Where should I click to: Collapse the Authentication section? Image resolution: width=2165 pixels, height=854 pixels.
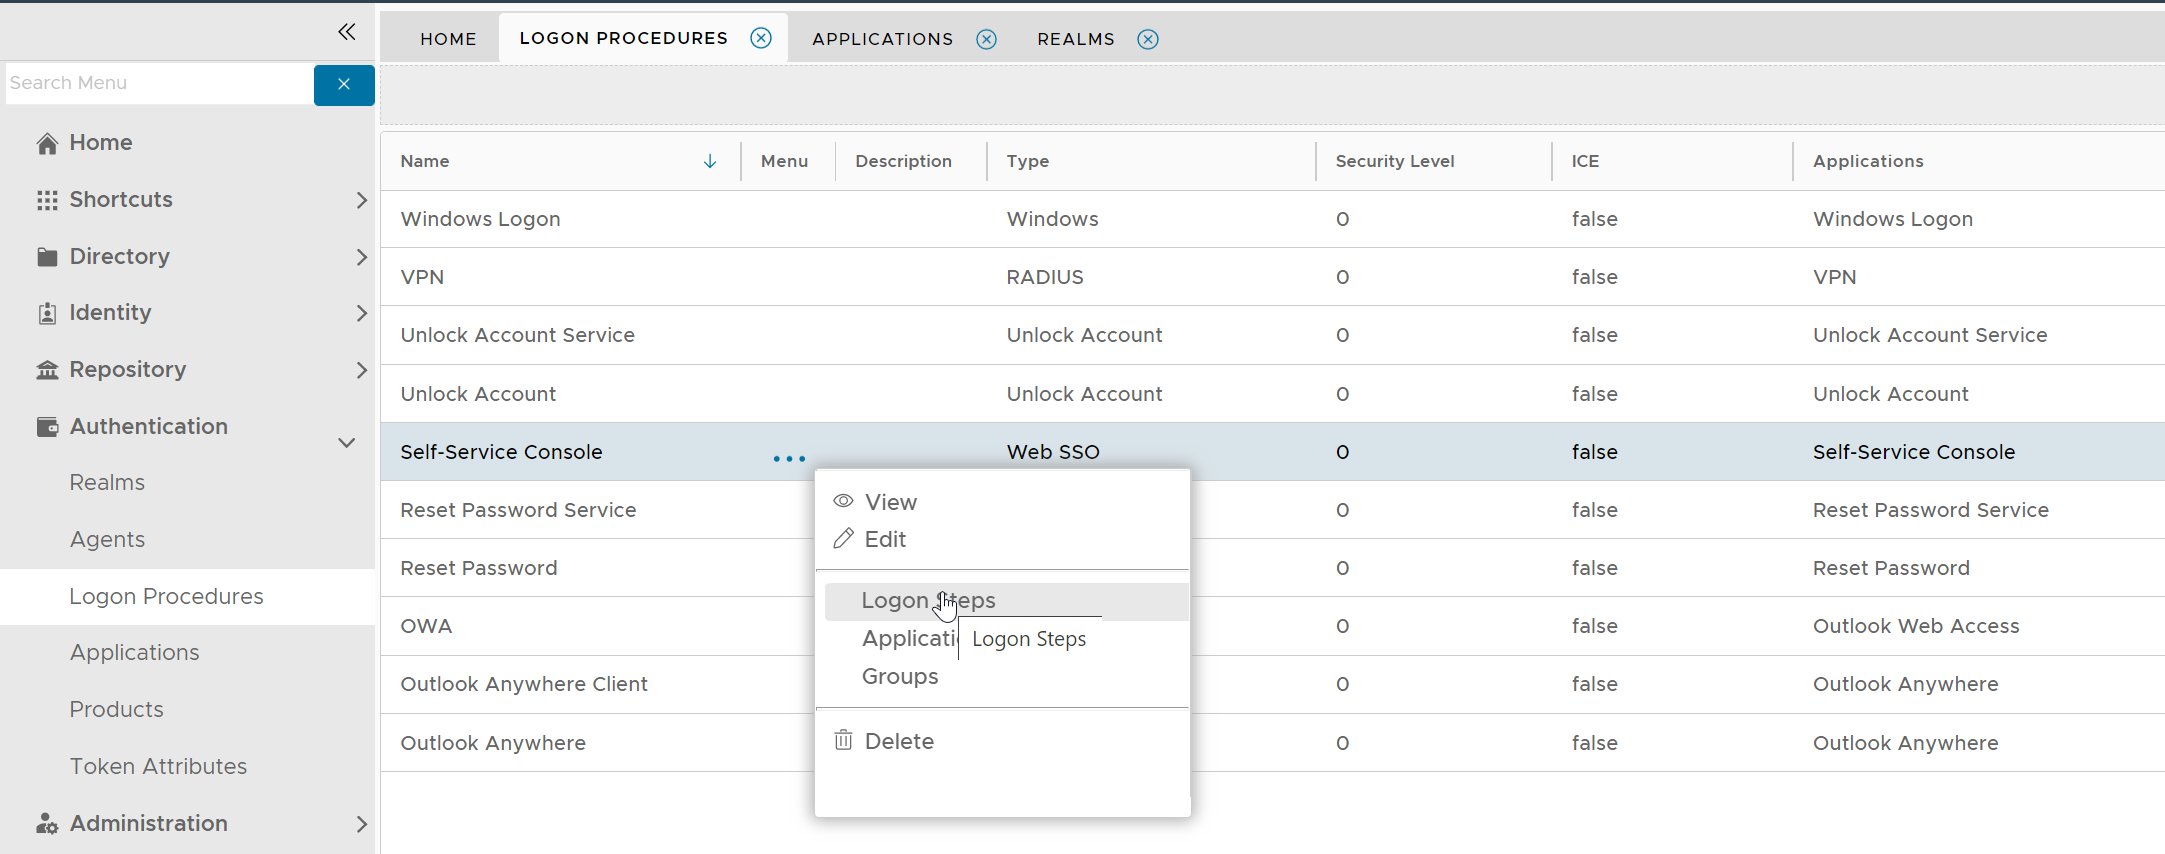[x=346, y=442]
